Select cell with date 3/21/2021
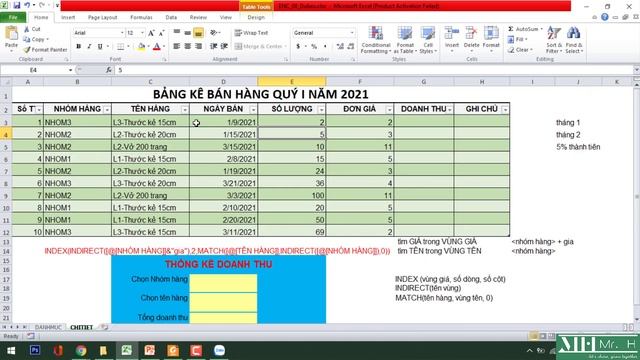The height and width of the screenshot is (360, 640). tap(223, 183)
